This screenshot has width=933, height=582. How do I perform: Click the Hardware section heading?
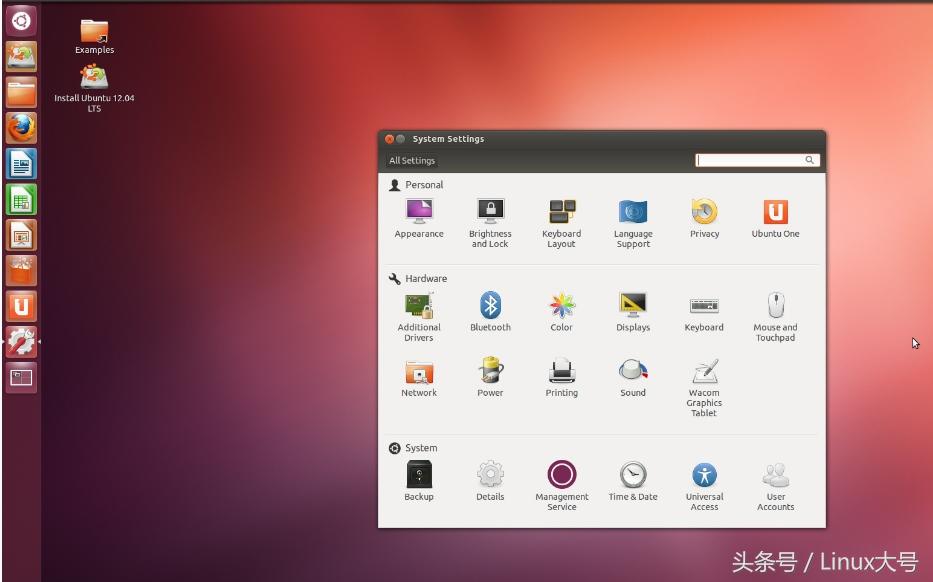426,279
